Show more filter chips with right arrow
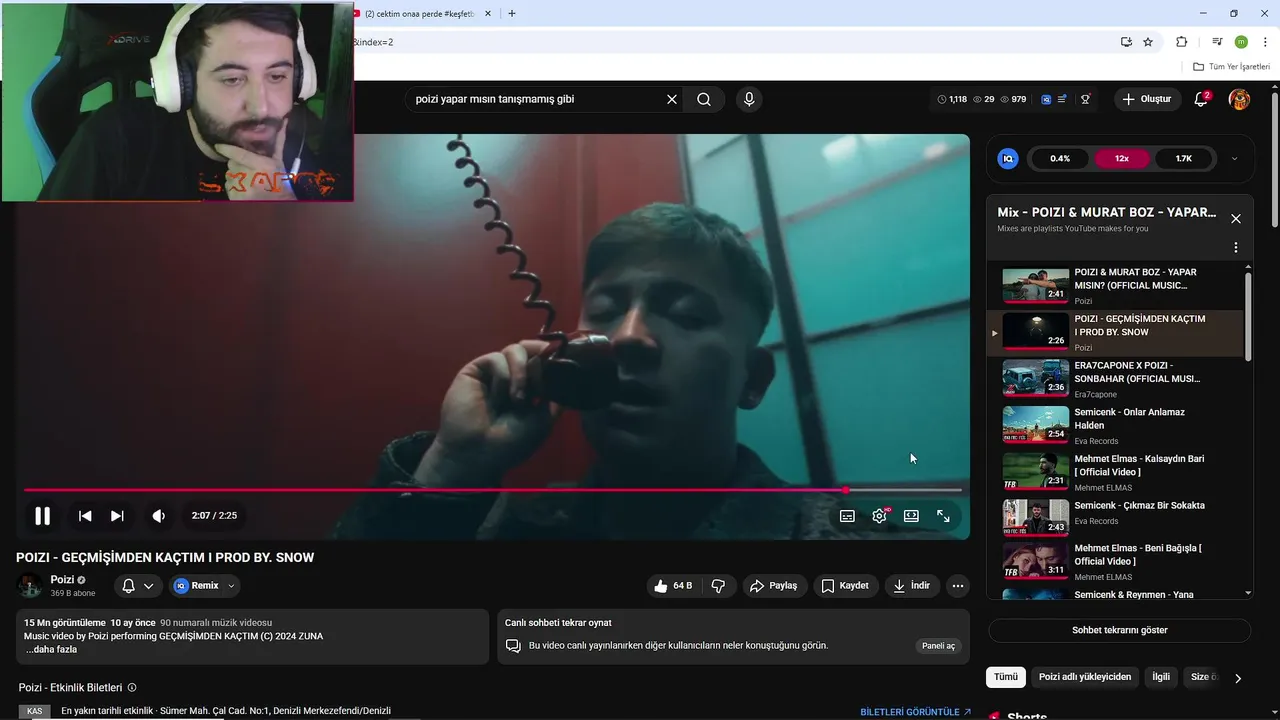The height and width of the screenshot is (720, 1280). pos(1238,678)
